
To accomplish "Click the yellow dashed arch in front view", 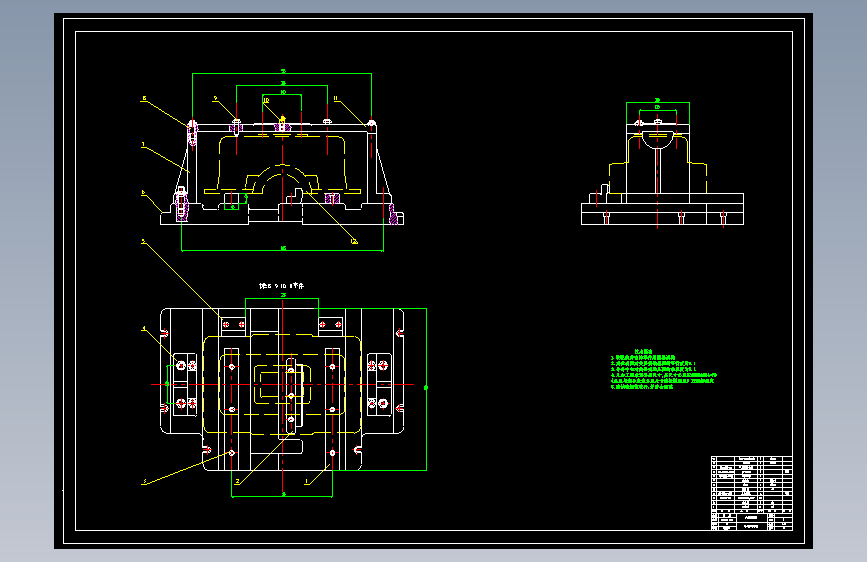I will pyautogui.click(x=283, y=178).
